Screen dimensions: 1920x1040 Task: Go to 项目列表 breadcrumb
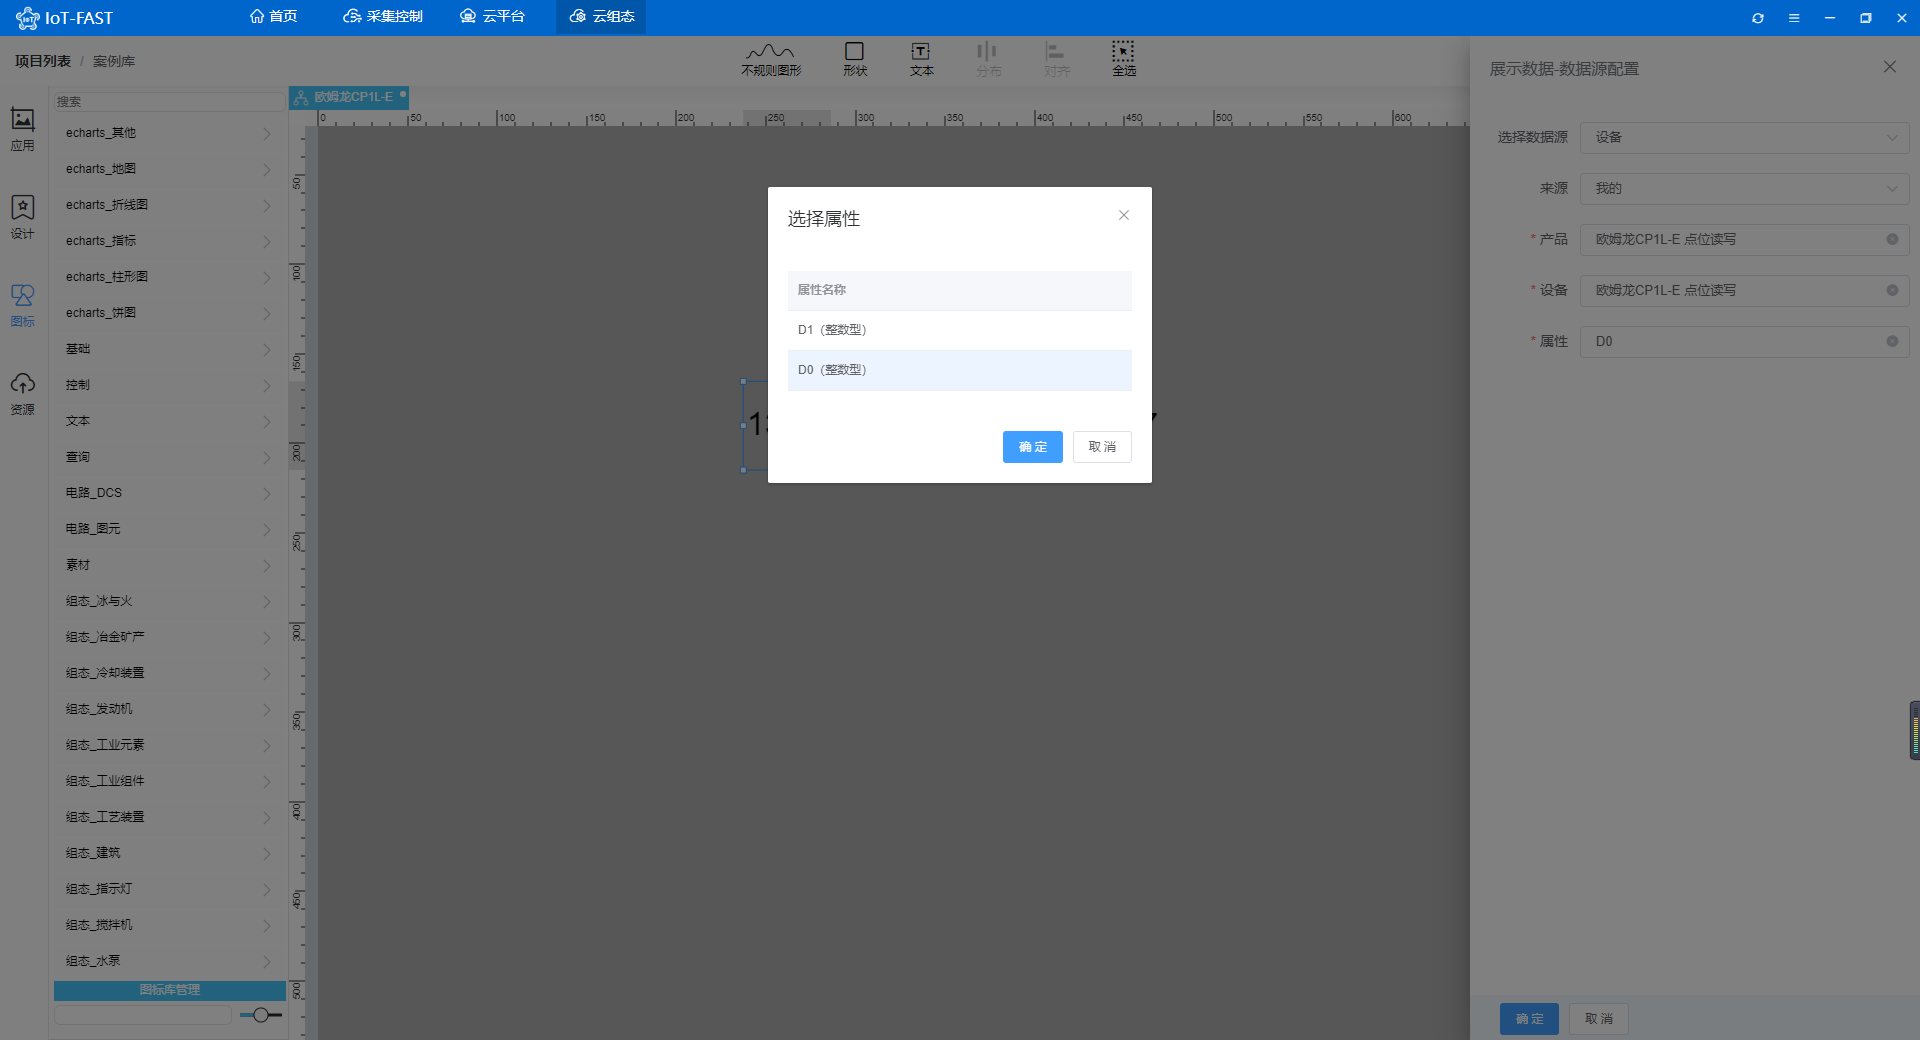point(43,61)
